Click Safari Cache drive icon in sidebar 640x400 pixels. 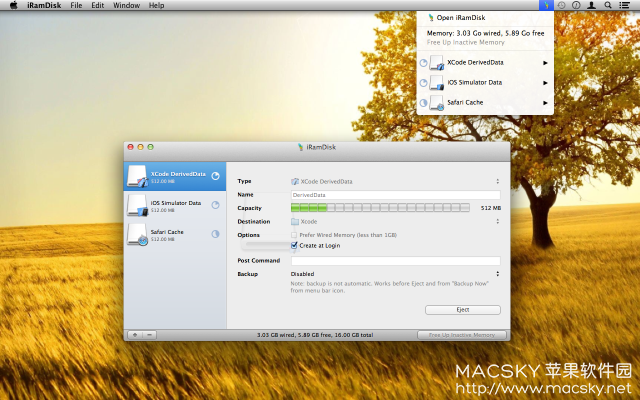137,234
